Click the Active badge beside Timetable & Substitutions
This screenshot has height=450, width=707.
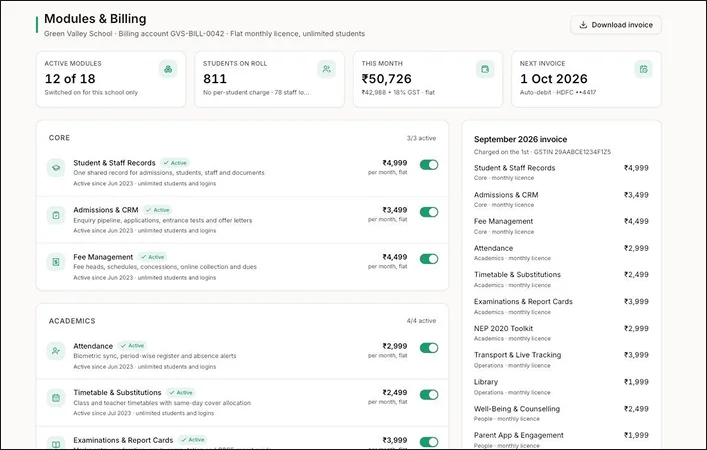coord(181,392)
